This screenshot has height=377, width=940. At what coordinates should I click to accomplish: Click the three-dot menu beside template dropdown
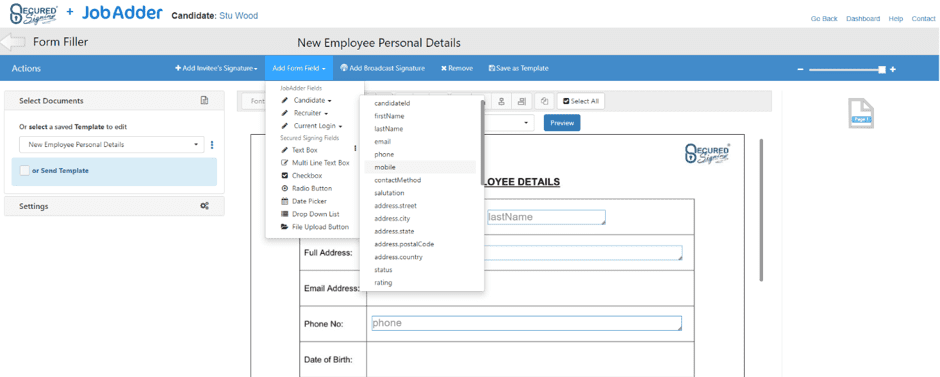click(x=212, y=145)
